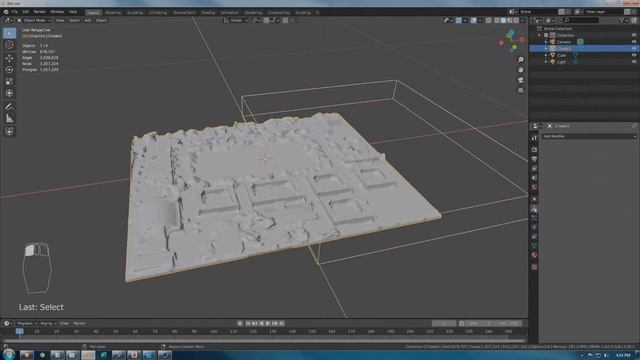This screenshot has height=360, width=640.
Task: Open the Object properties tab icon
Action: point(534,199)
